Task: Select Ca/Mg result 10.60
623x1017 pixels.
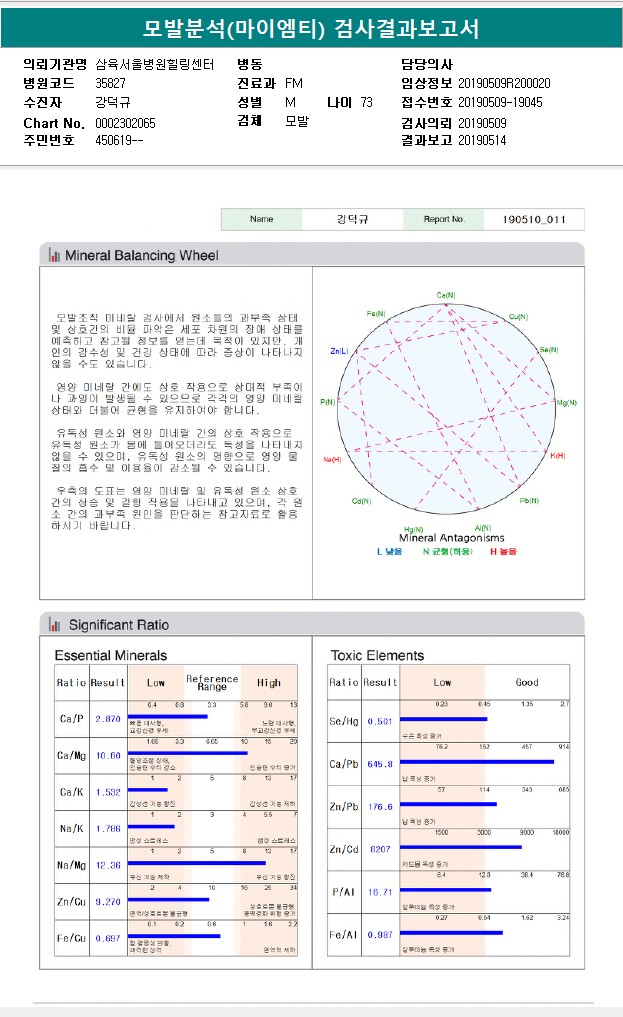Action: click(x=108, y=756)
